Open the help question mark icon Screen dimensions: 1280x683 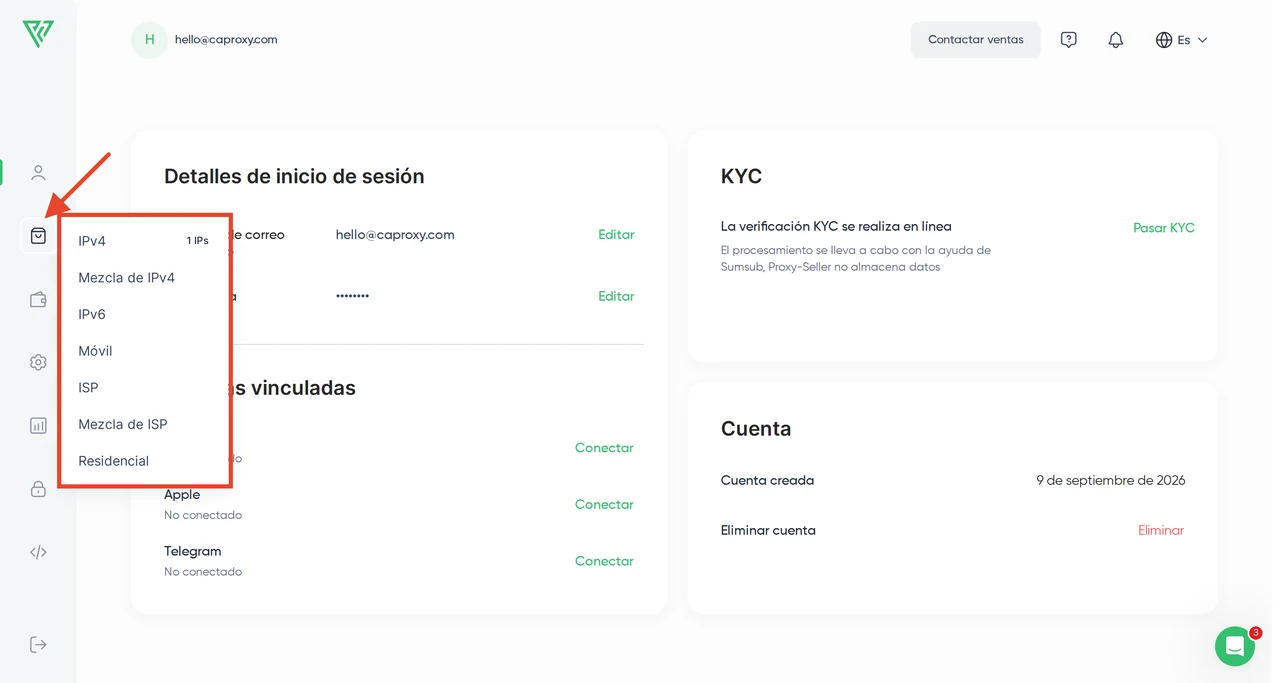[x=1069, y=40]
